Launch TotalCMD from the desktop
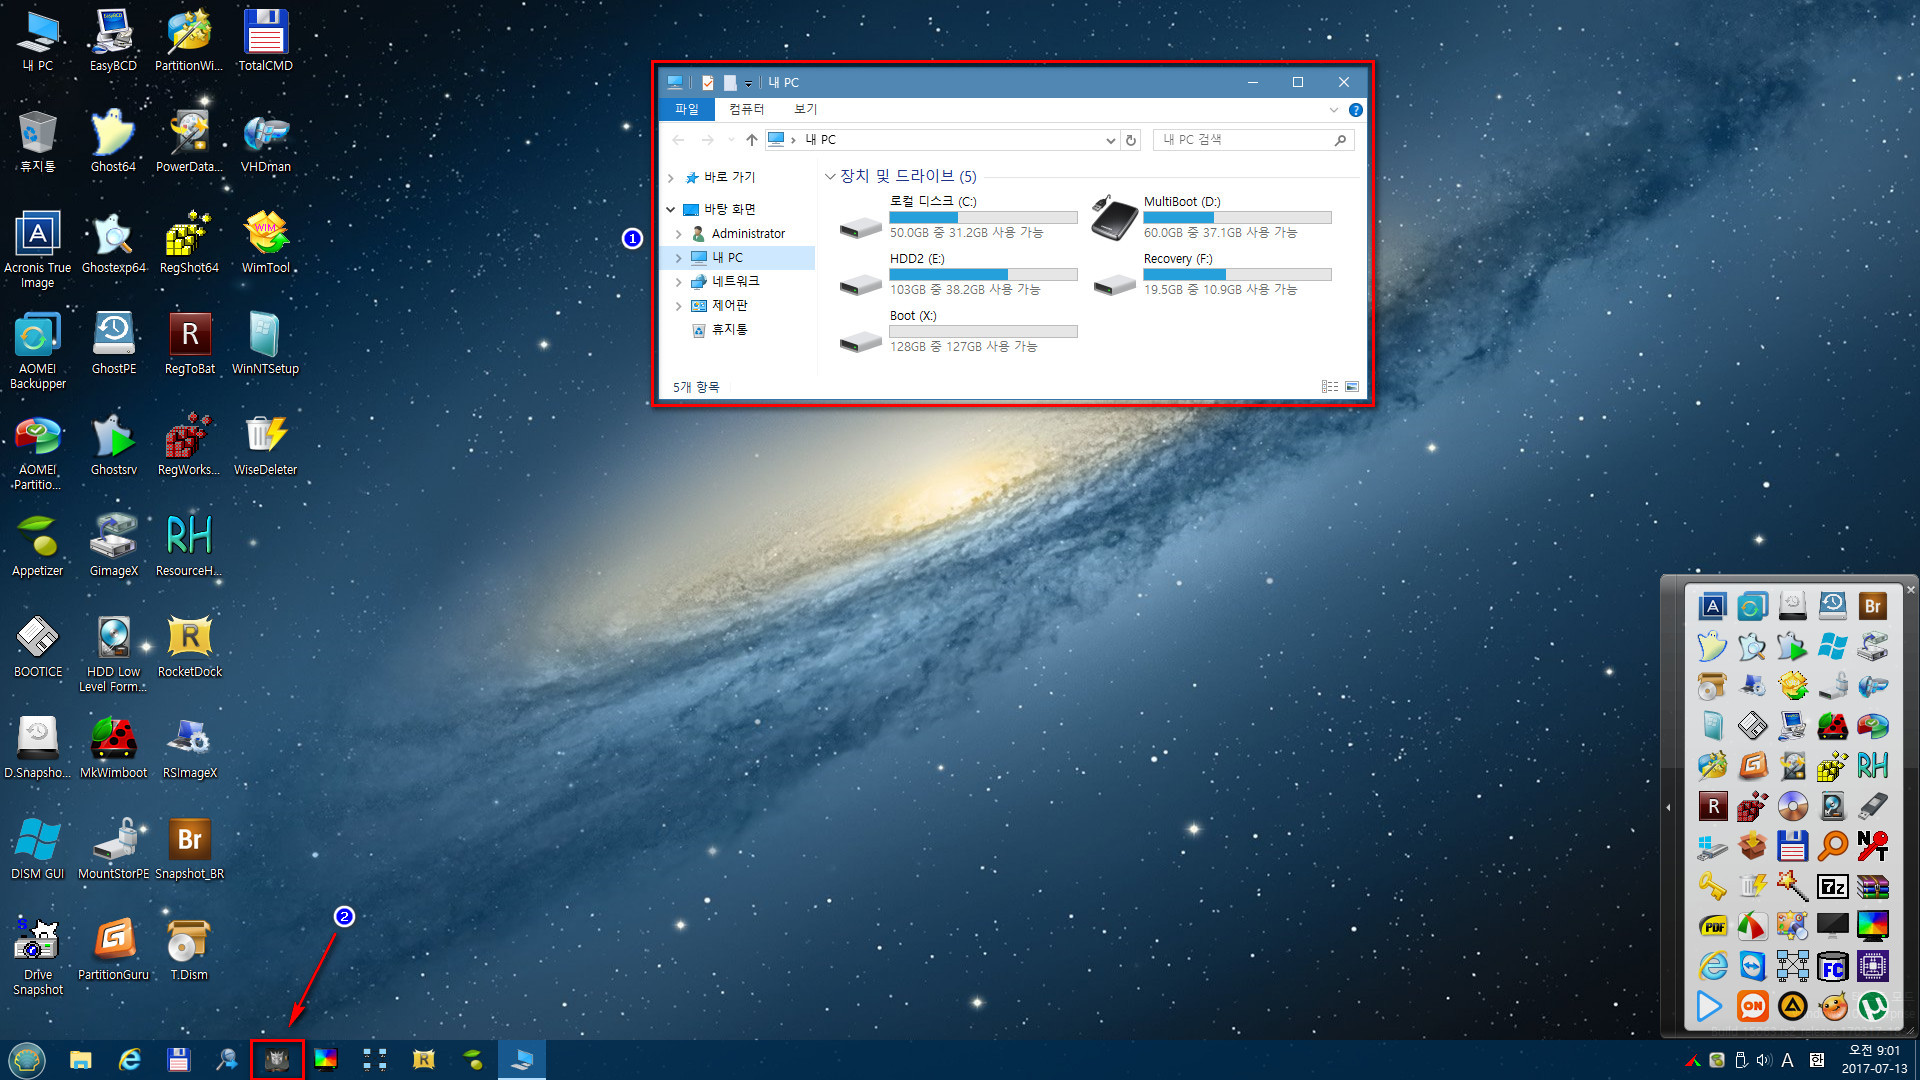 click(x=265, y=40)
